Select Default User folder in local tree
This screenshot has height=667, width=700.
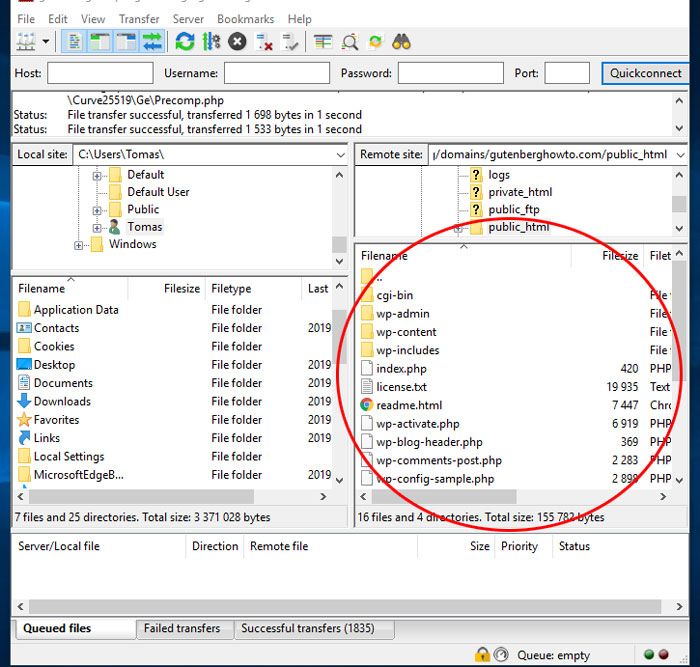158,192
